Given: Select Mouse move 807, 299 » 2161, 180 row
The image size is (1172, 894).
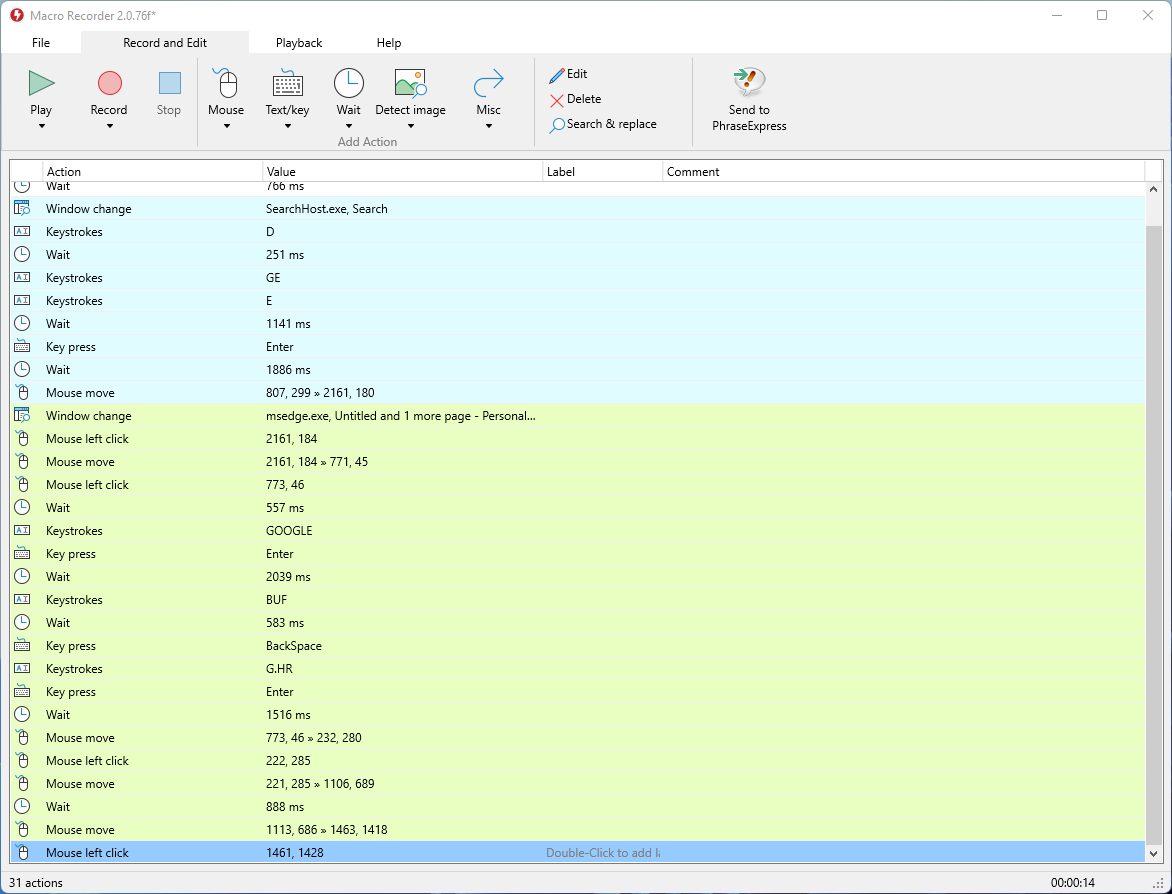Looking at the screenshot, I should (578, 392).
